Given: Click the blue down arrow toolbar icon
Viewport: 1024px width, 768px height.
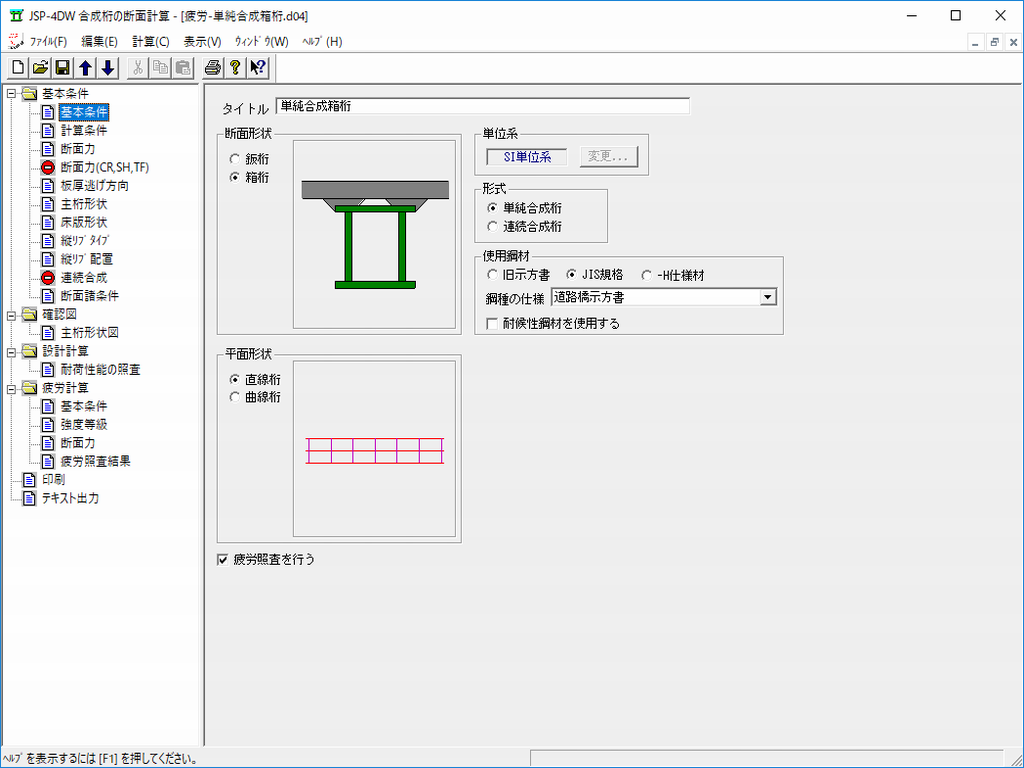Looking at the screenshot, I should [x=108, y=68].
